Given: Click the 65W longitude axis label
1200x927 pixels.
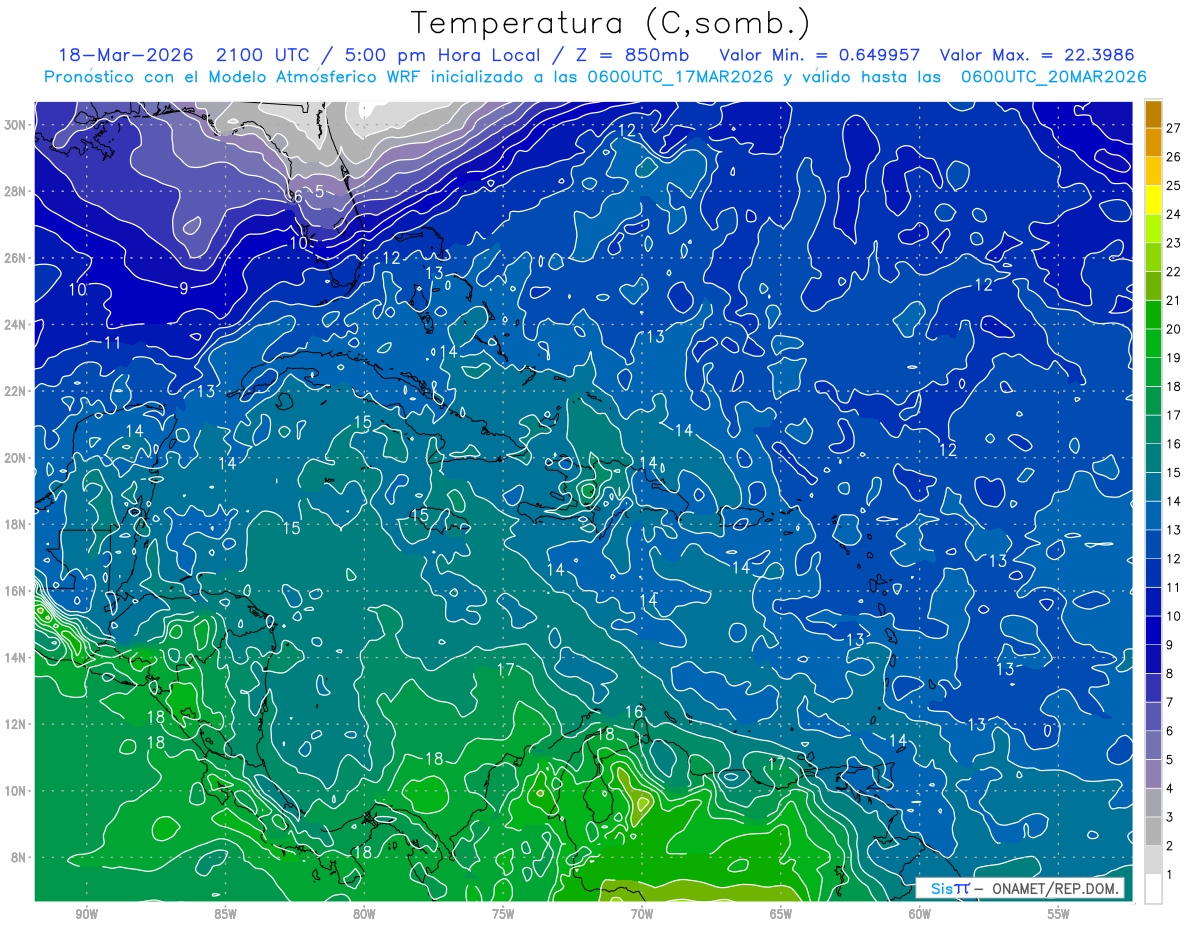Looking at the screenshot, I should (x=781, y=914).
